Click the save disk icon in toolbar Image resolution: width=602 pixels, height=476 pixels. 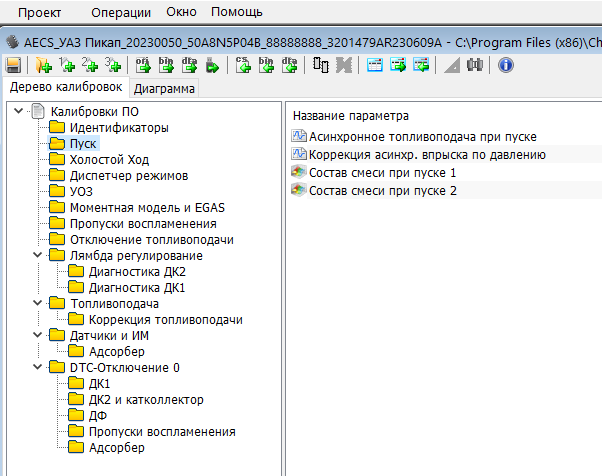tap(13, 65)
